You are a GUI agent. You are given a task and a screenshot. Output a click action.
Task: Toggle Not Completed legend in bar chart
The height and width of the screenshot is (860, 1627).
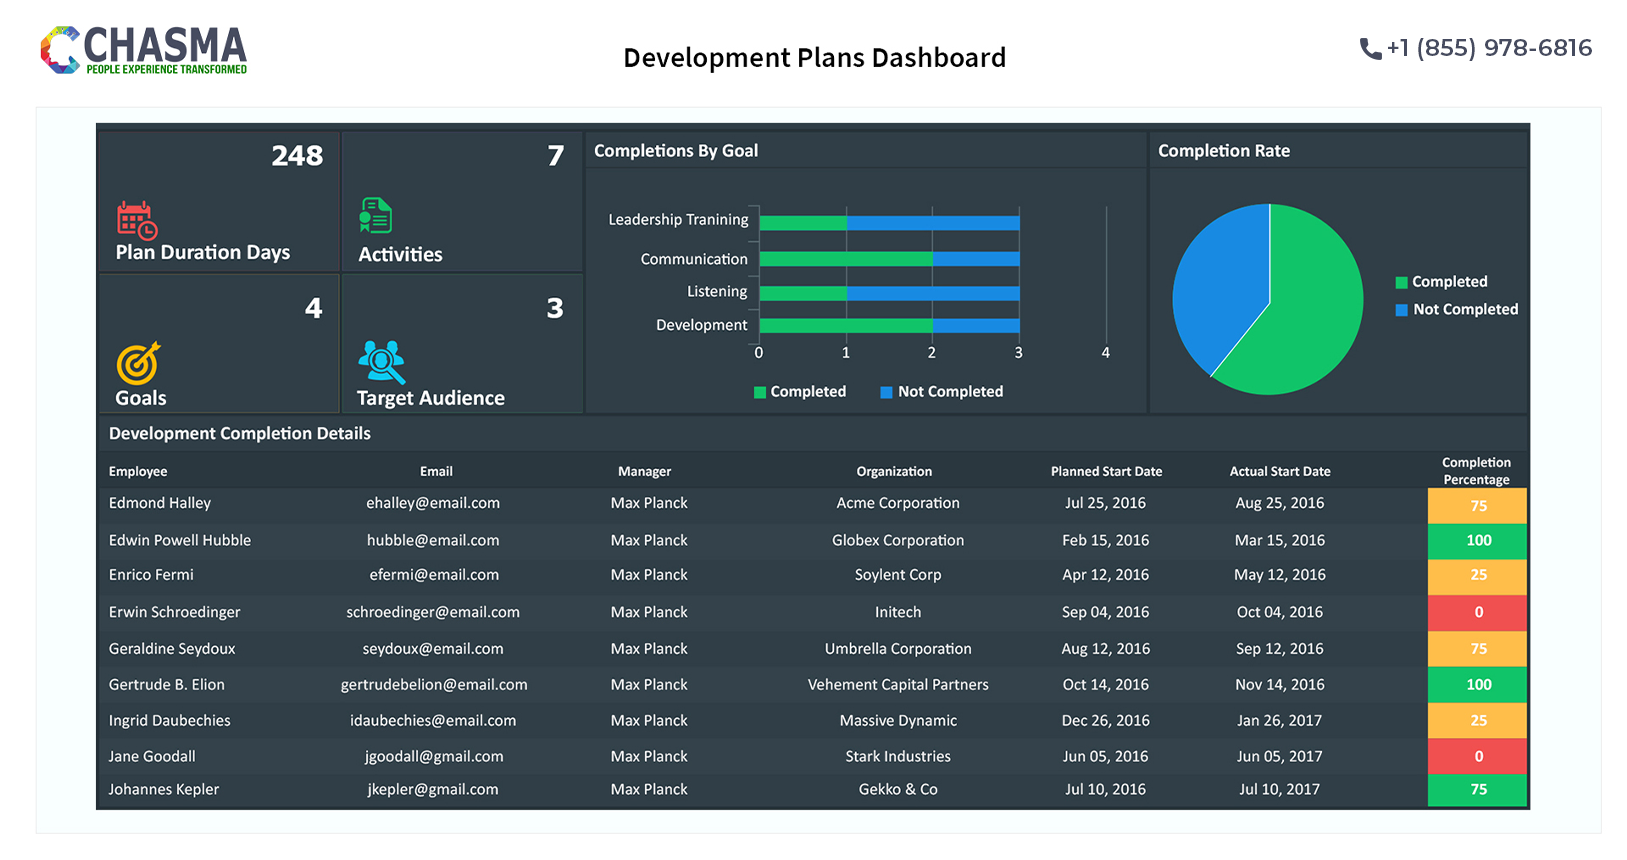click(x=941, y=392)
